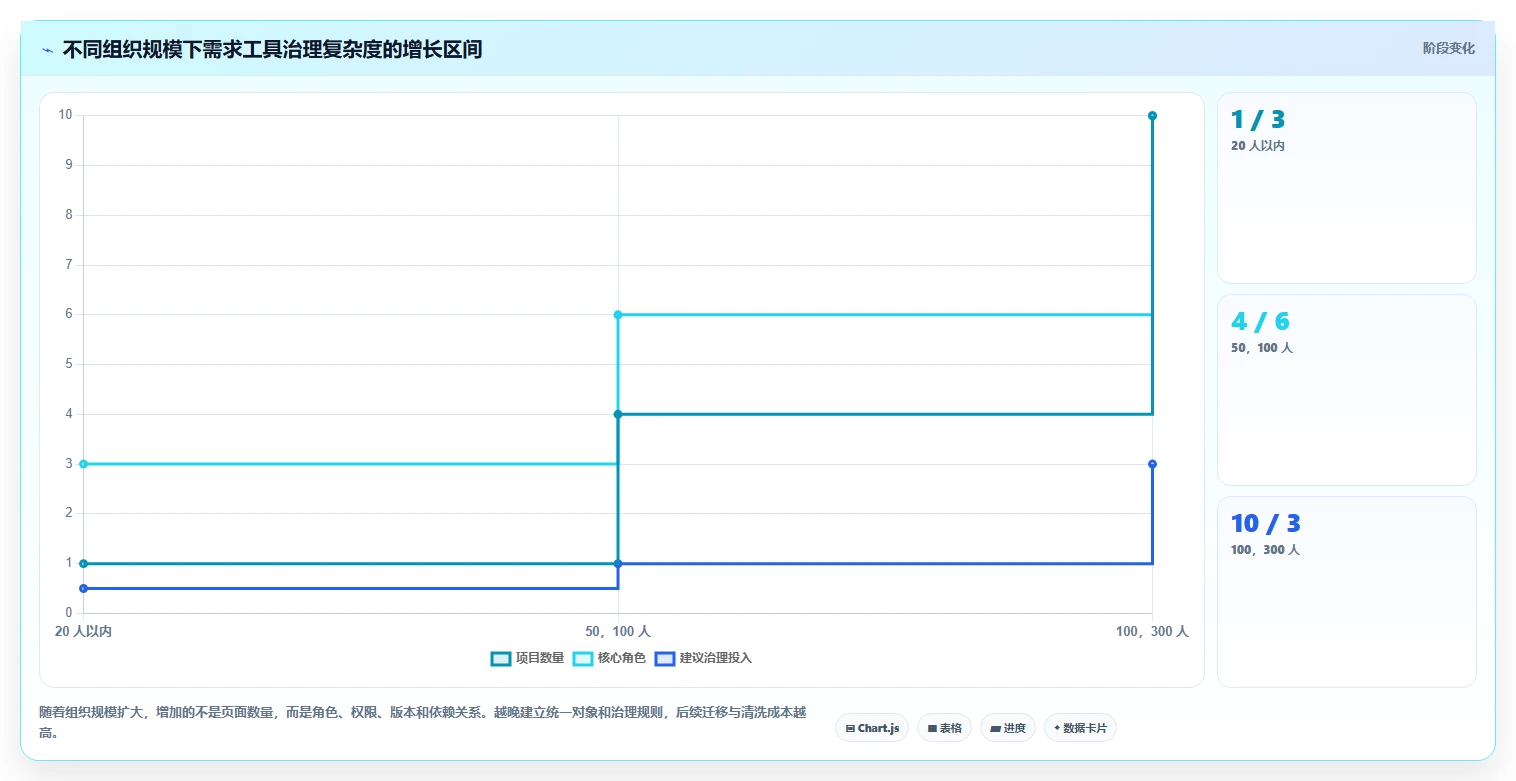Select the 4 / 6 data card

tap(1346, 390)
